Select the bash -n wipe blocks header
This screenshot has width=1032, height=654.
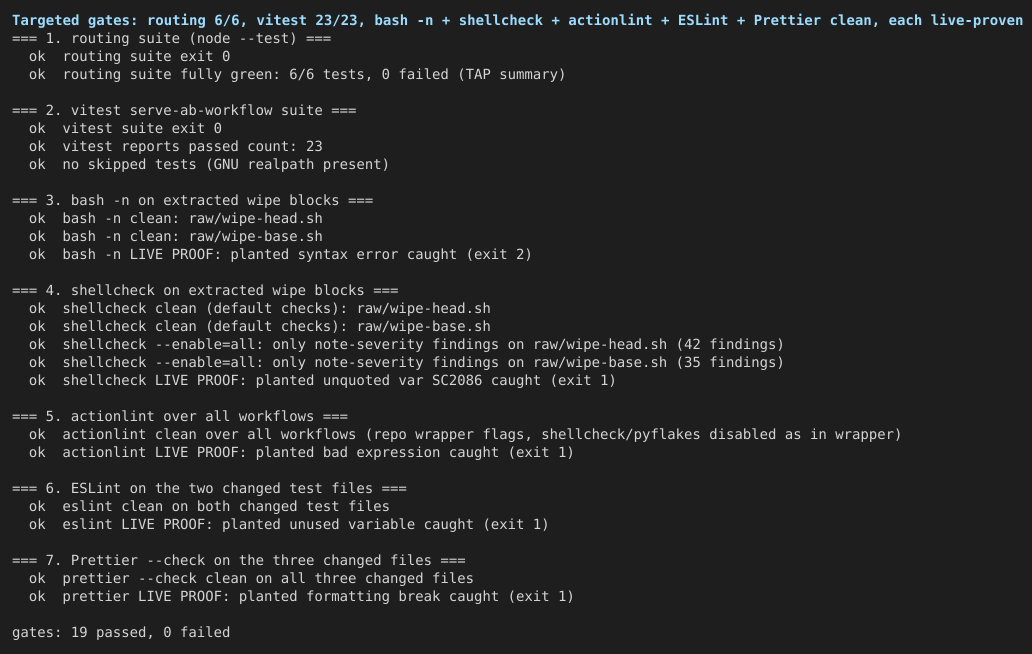pos(192,201)
